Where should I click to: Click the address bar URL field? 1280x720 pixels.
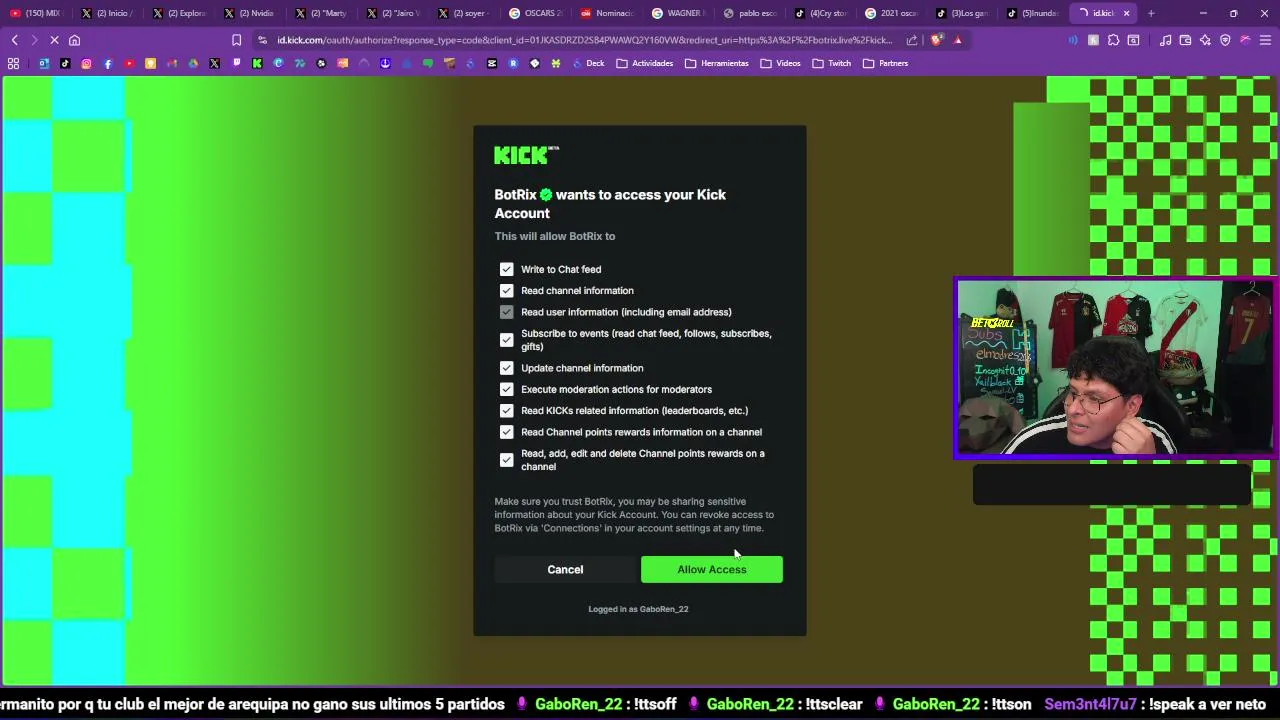[x=584, y=40]
